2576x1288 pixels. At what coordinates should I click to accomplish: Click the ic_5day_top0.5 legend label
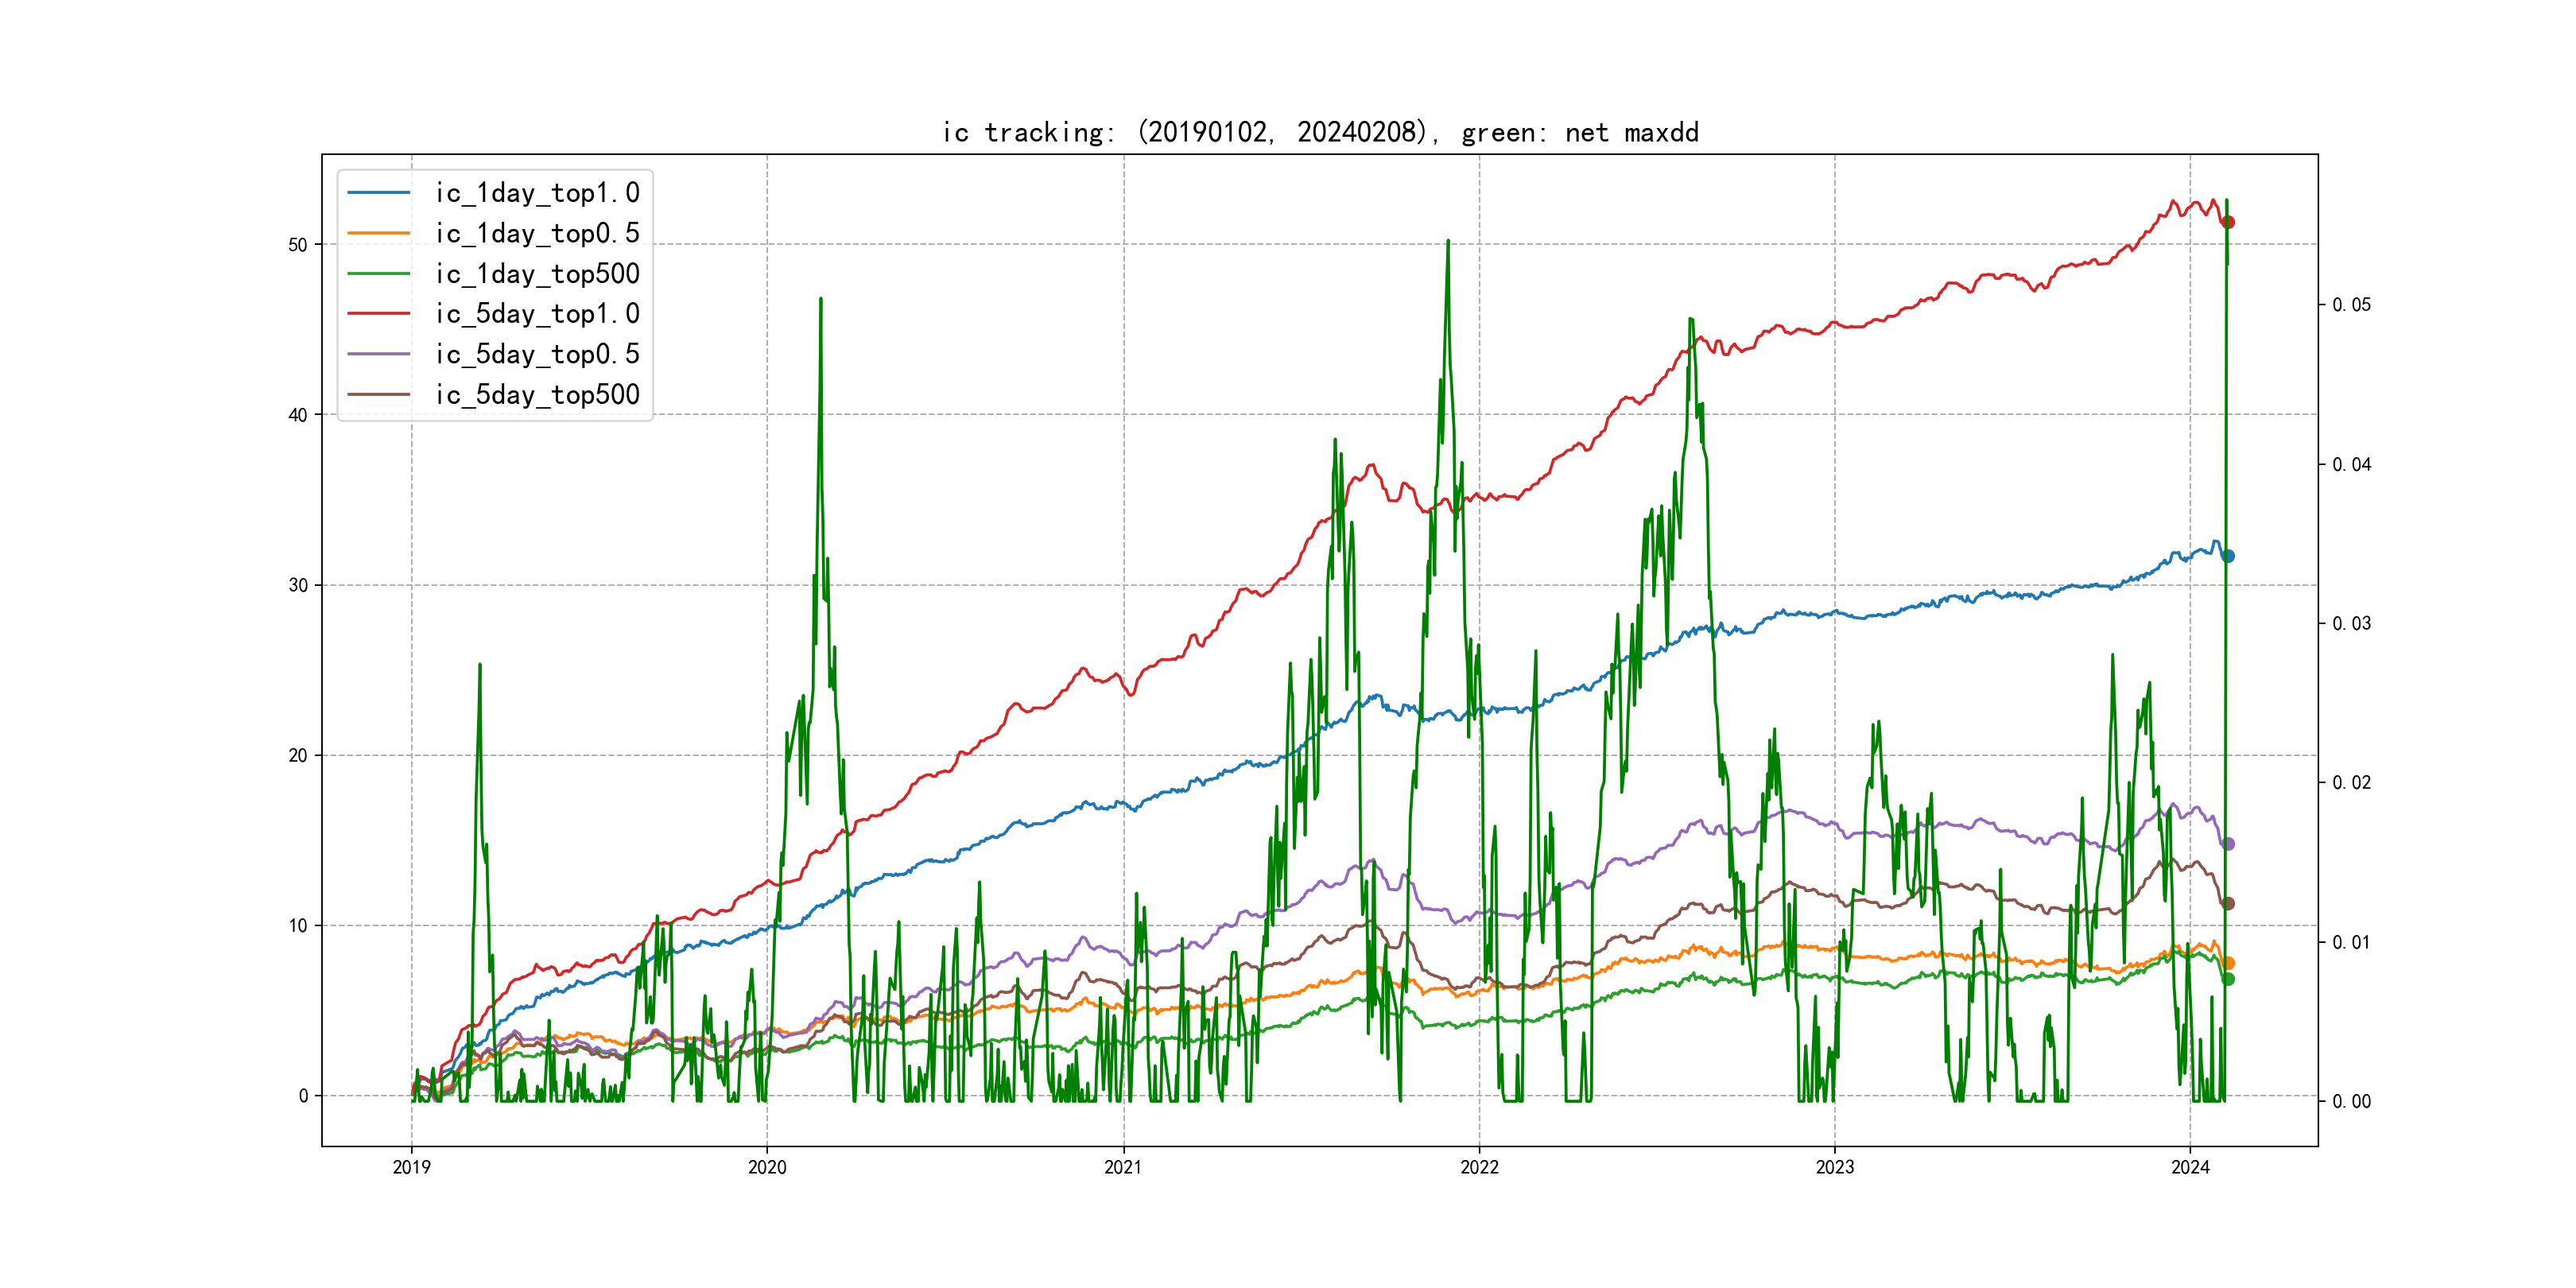pyautogui.click(x=537, y=354)
